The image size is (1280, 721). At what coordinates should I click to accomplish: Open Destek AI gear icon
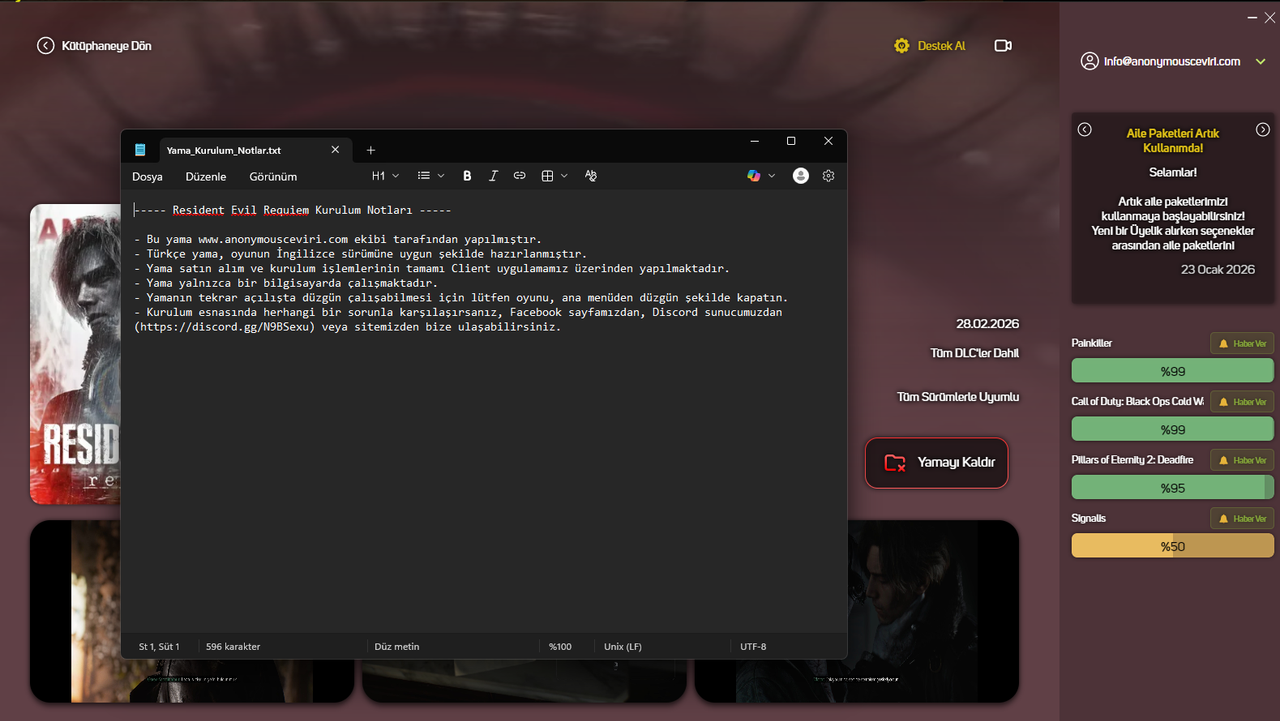click(902, 46)
